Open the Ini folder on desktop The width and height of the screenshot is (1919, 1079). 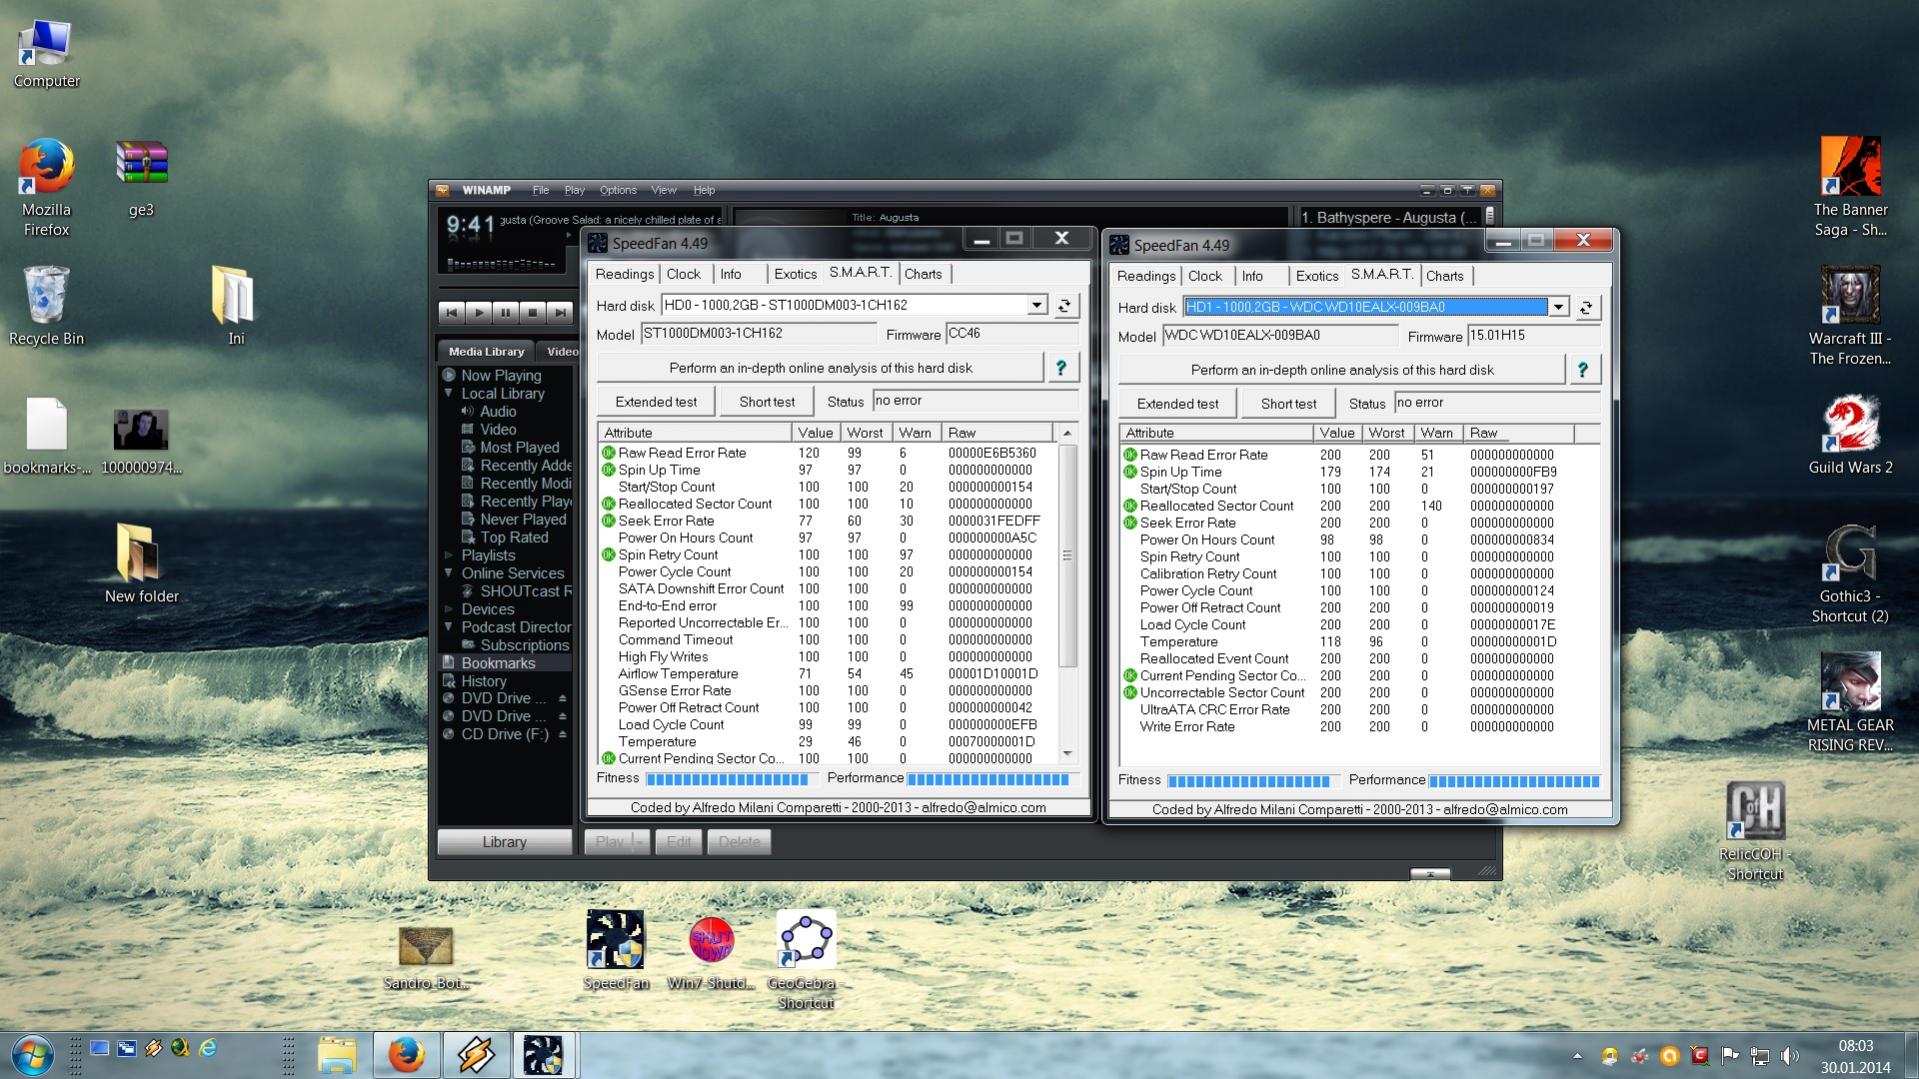236,306
